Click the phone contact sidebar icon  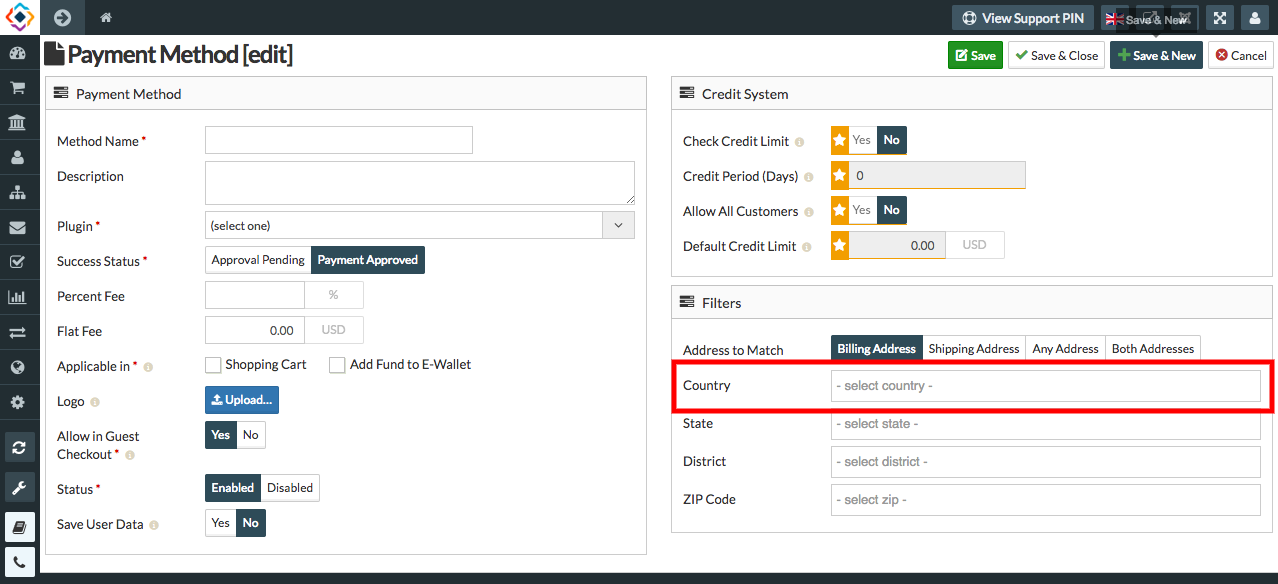[19, 562]
